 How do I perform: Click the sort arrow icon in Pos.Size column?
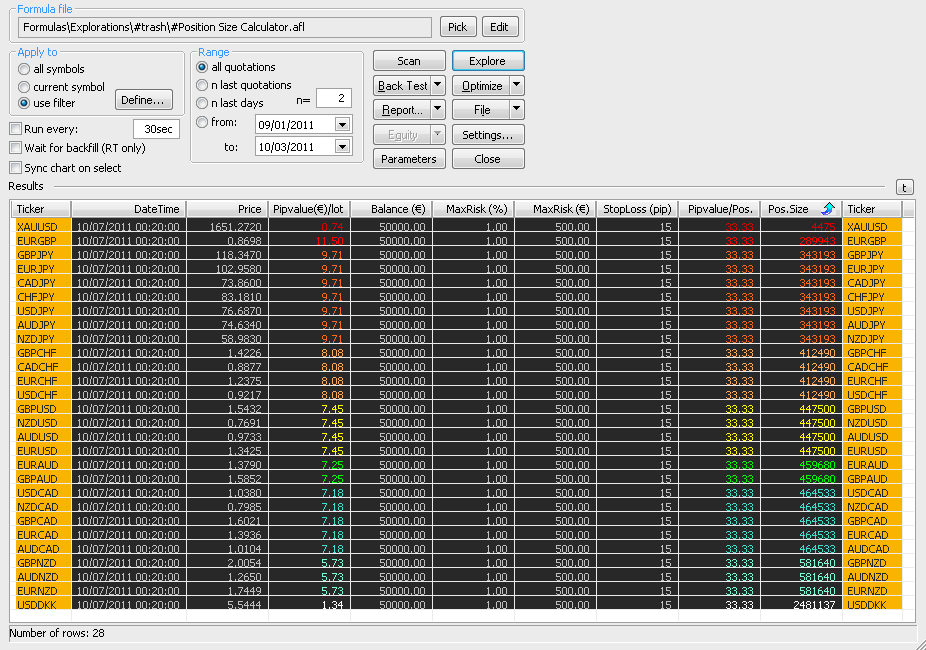click(x=827, y=209)
